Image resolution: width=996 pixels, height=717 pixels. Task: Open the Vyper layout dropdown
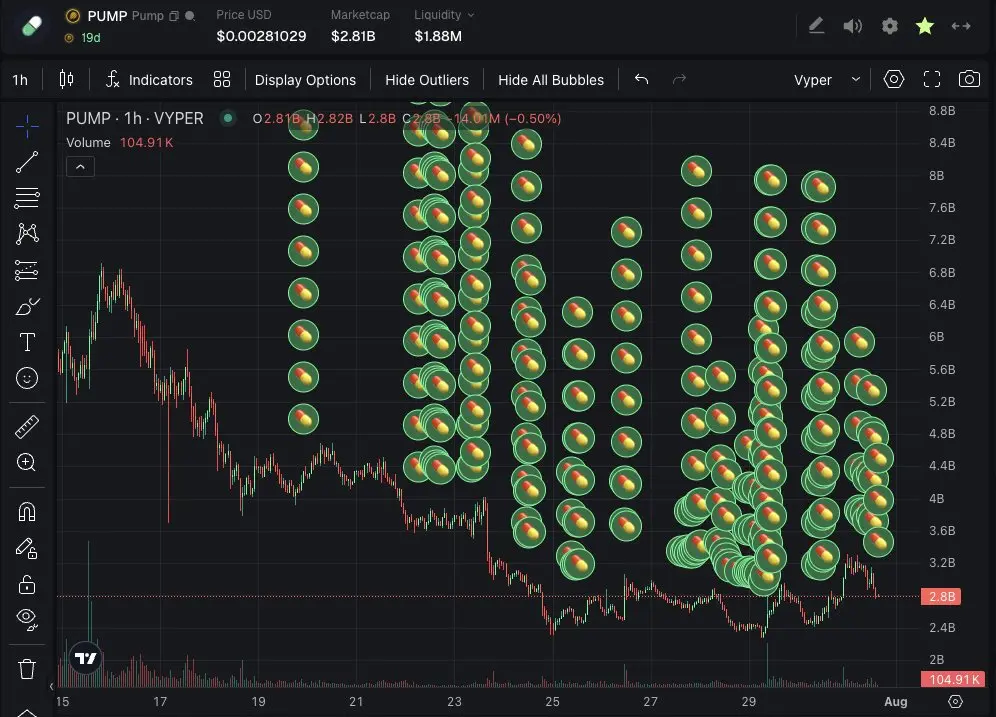coord(826,80)
